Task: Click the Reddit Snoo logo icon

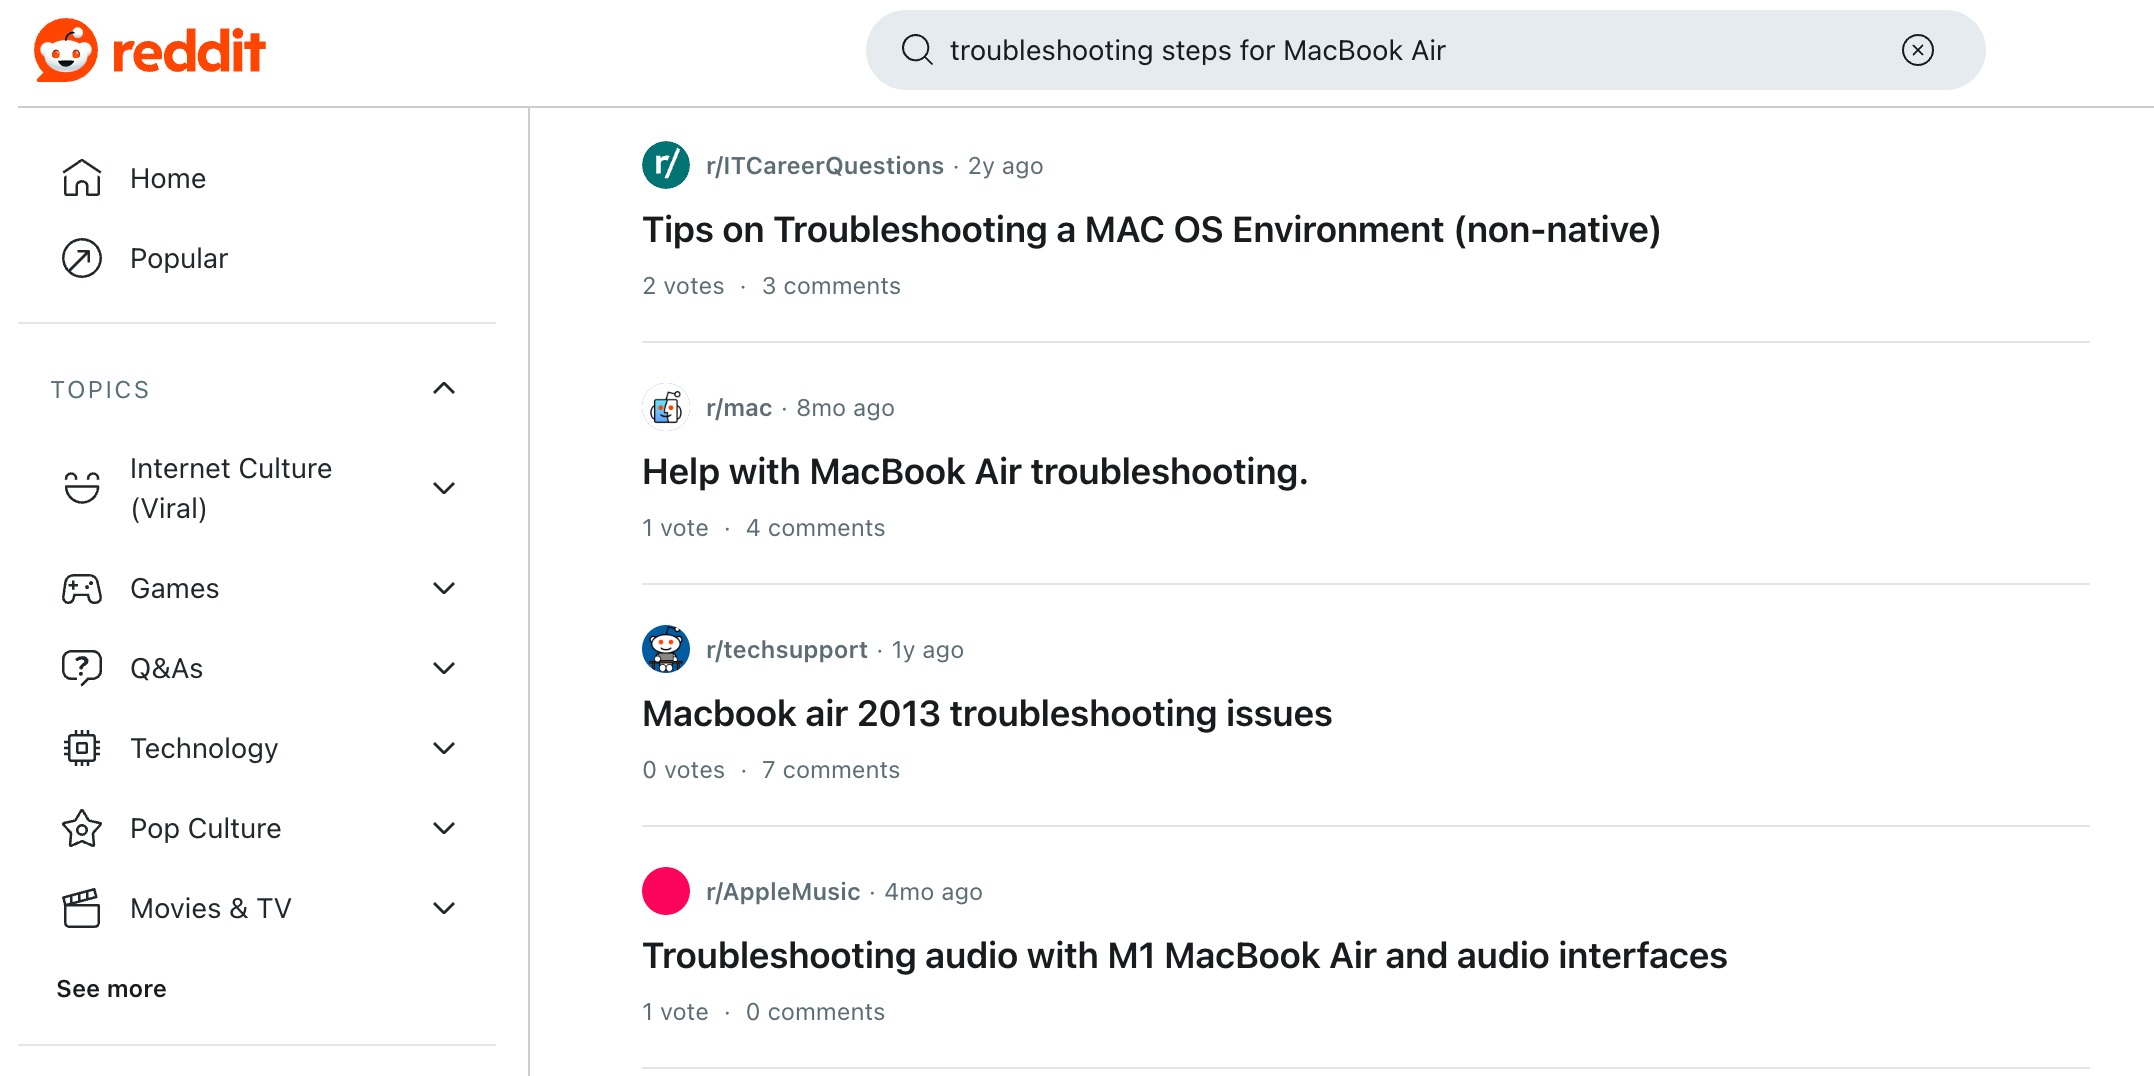Action: pyautogui.click(x=66, y=50)
